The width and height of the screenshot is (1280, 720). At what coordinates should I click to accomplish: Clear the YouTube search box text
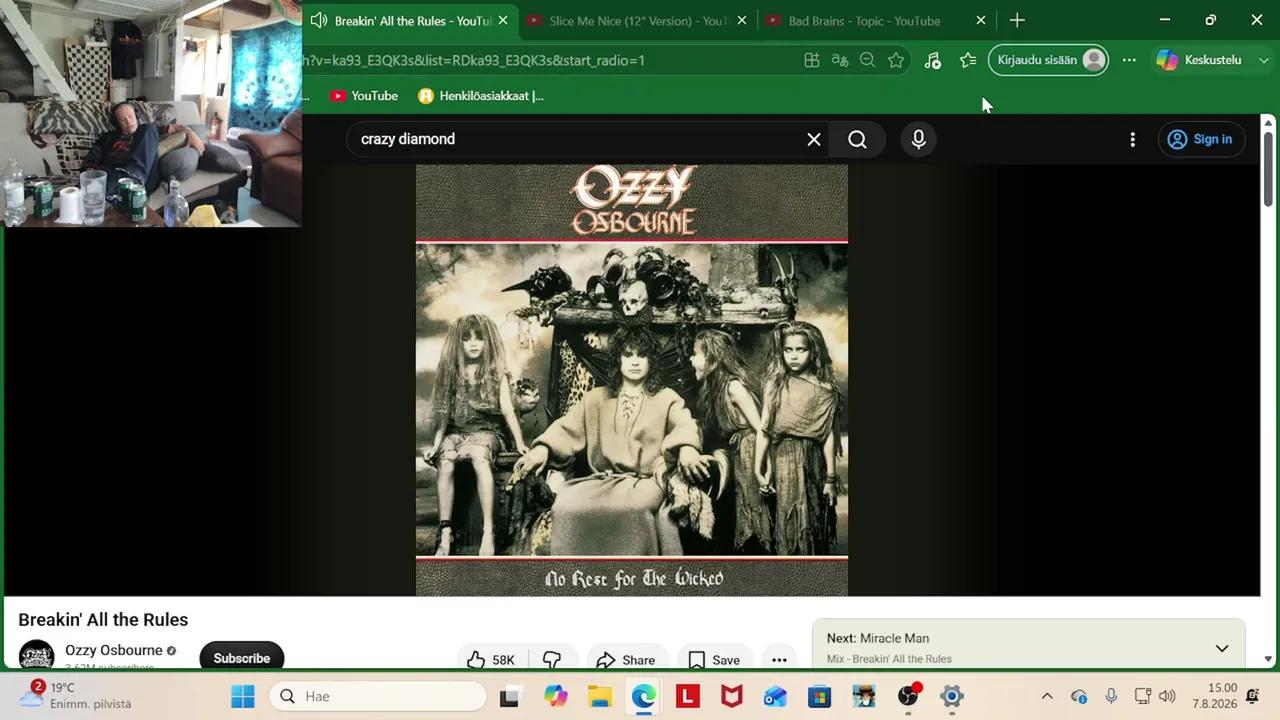coord(814,139)
